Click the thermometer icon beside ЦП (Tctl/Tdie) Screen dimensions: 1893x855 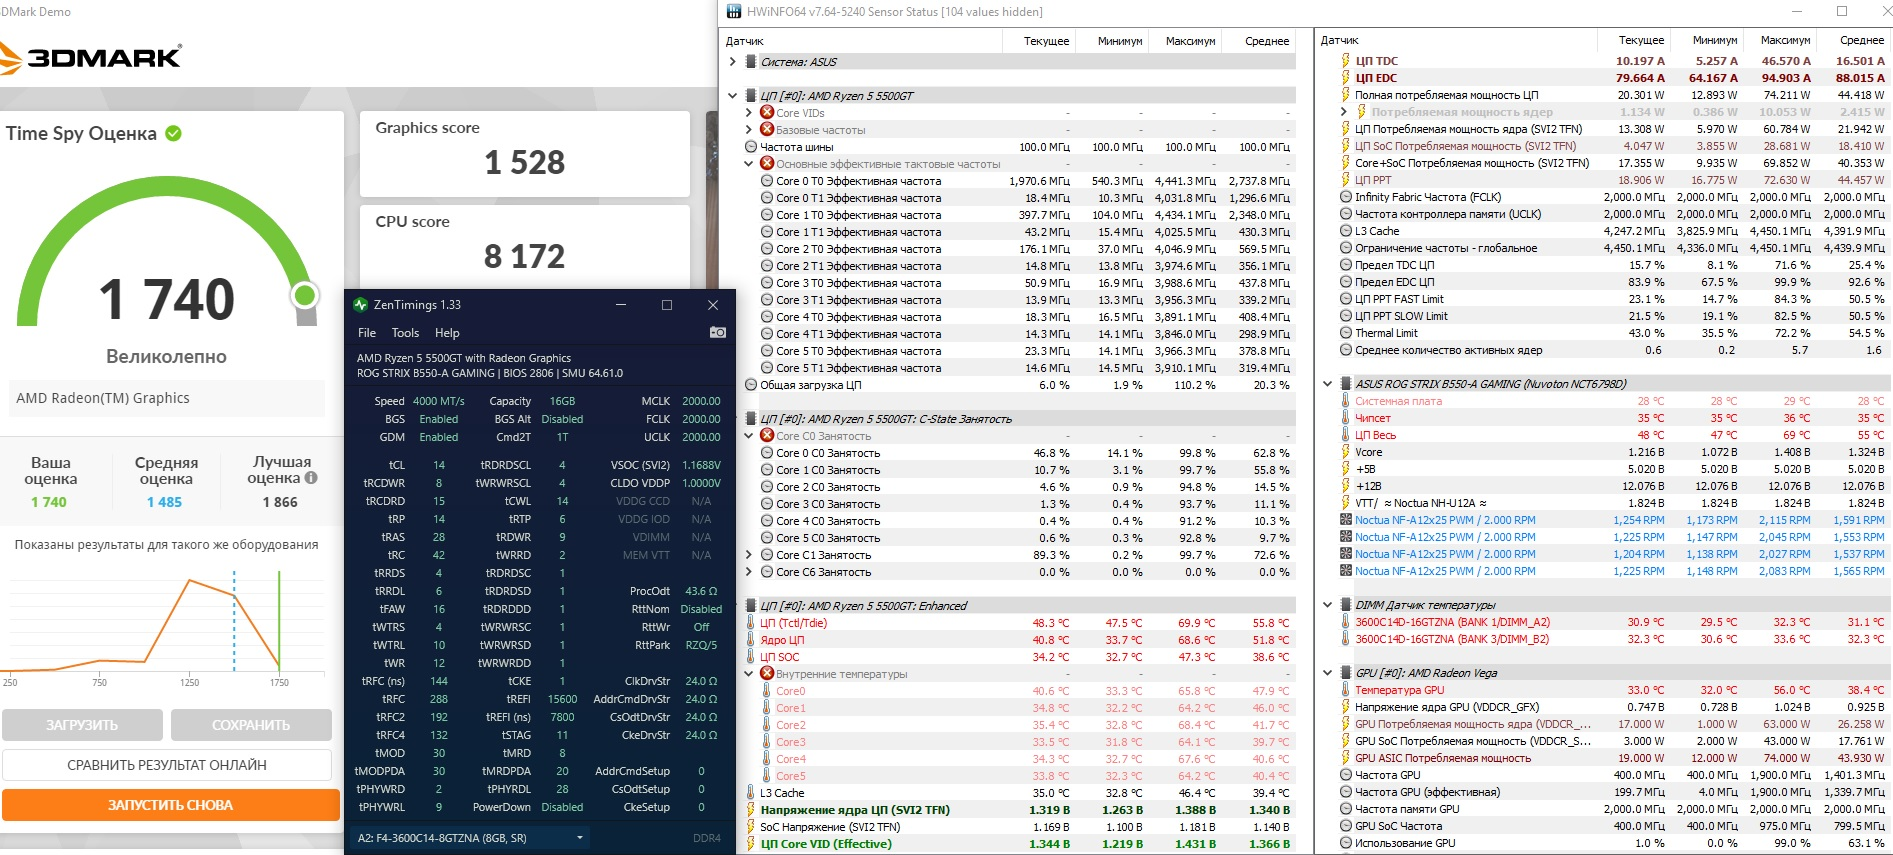point(750,623)
